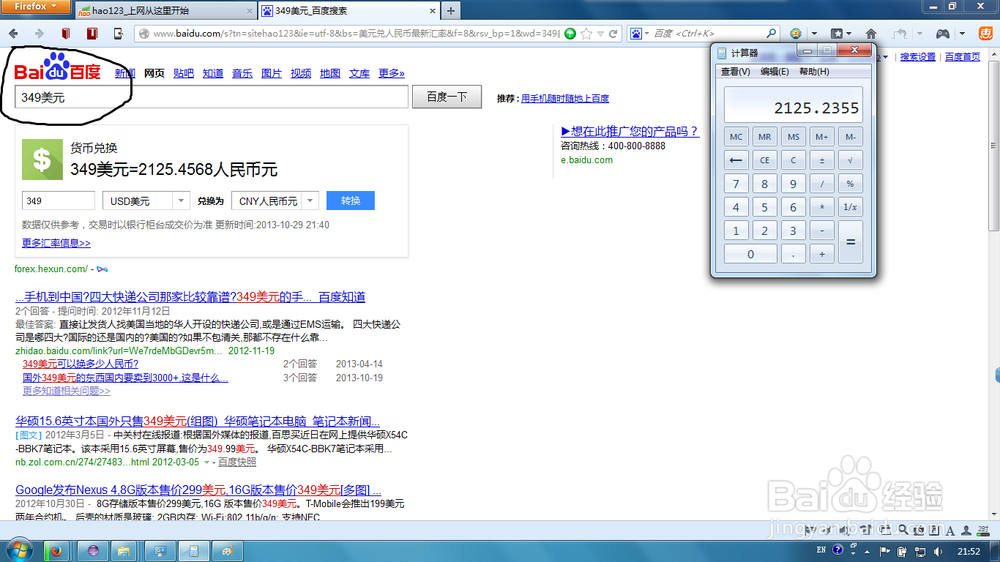1000x562 pixels.
Task: Click calculator MS memory store key
Action: [x=793, y=137]
